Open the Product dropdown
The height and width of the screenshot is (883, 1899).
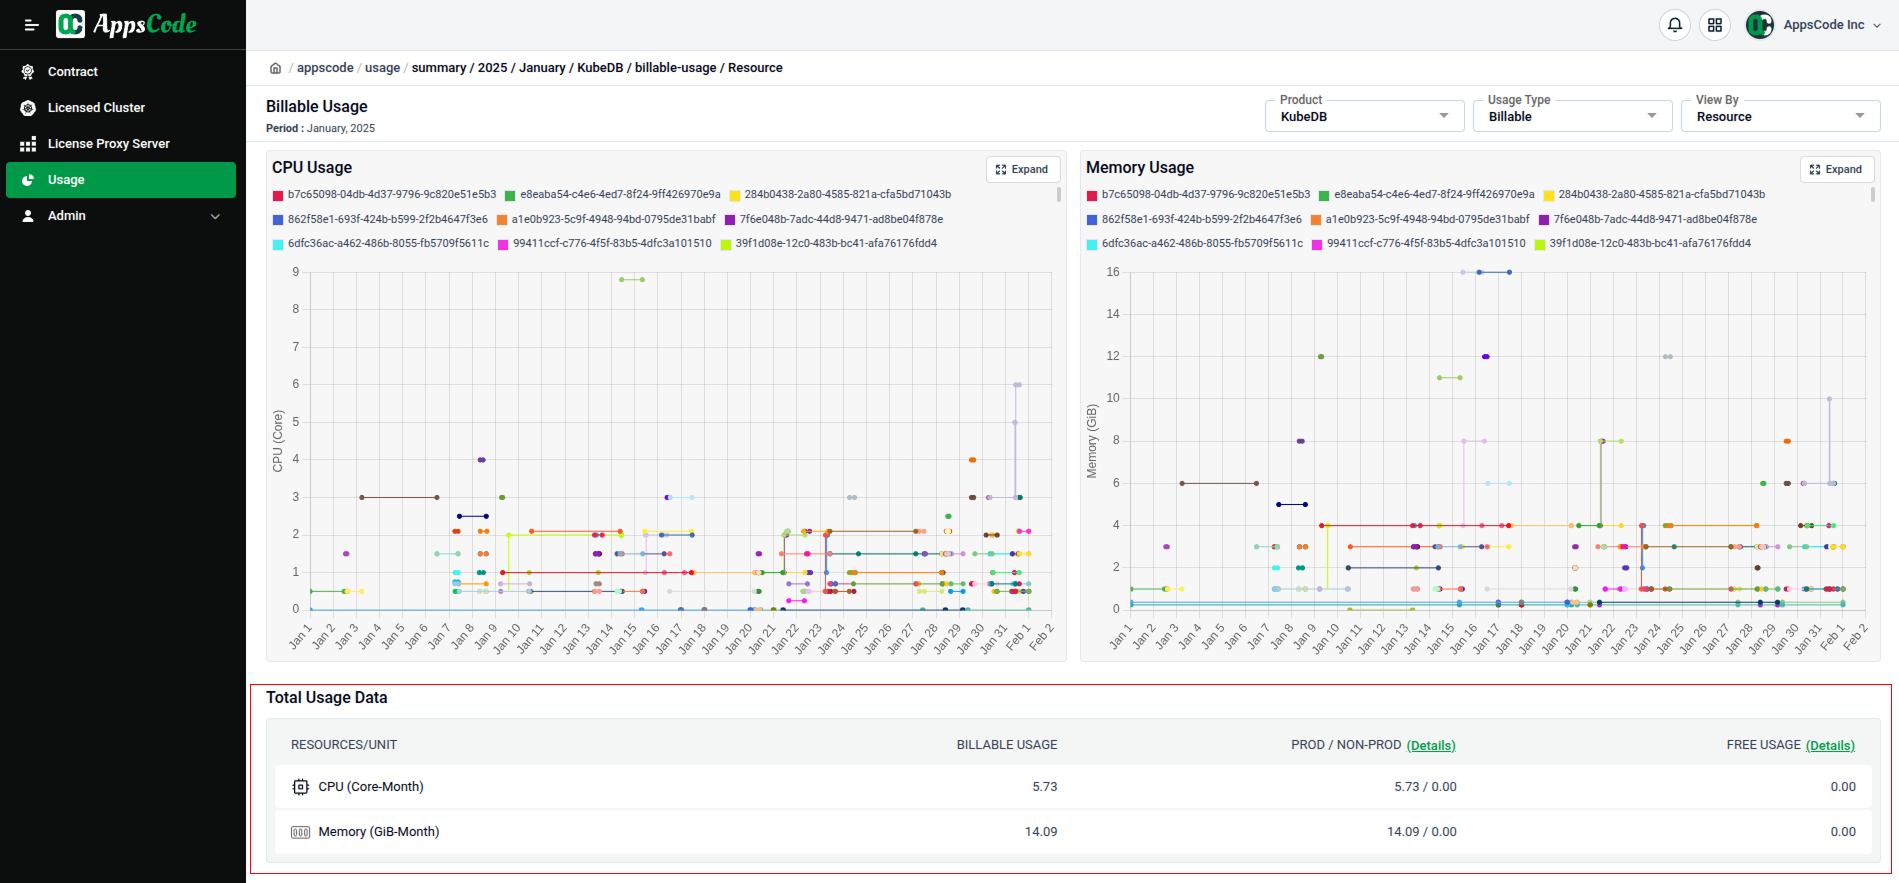[x=1364, y=116]
